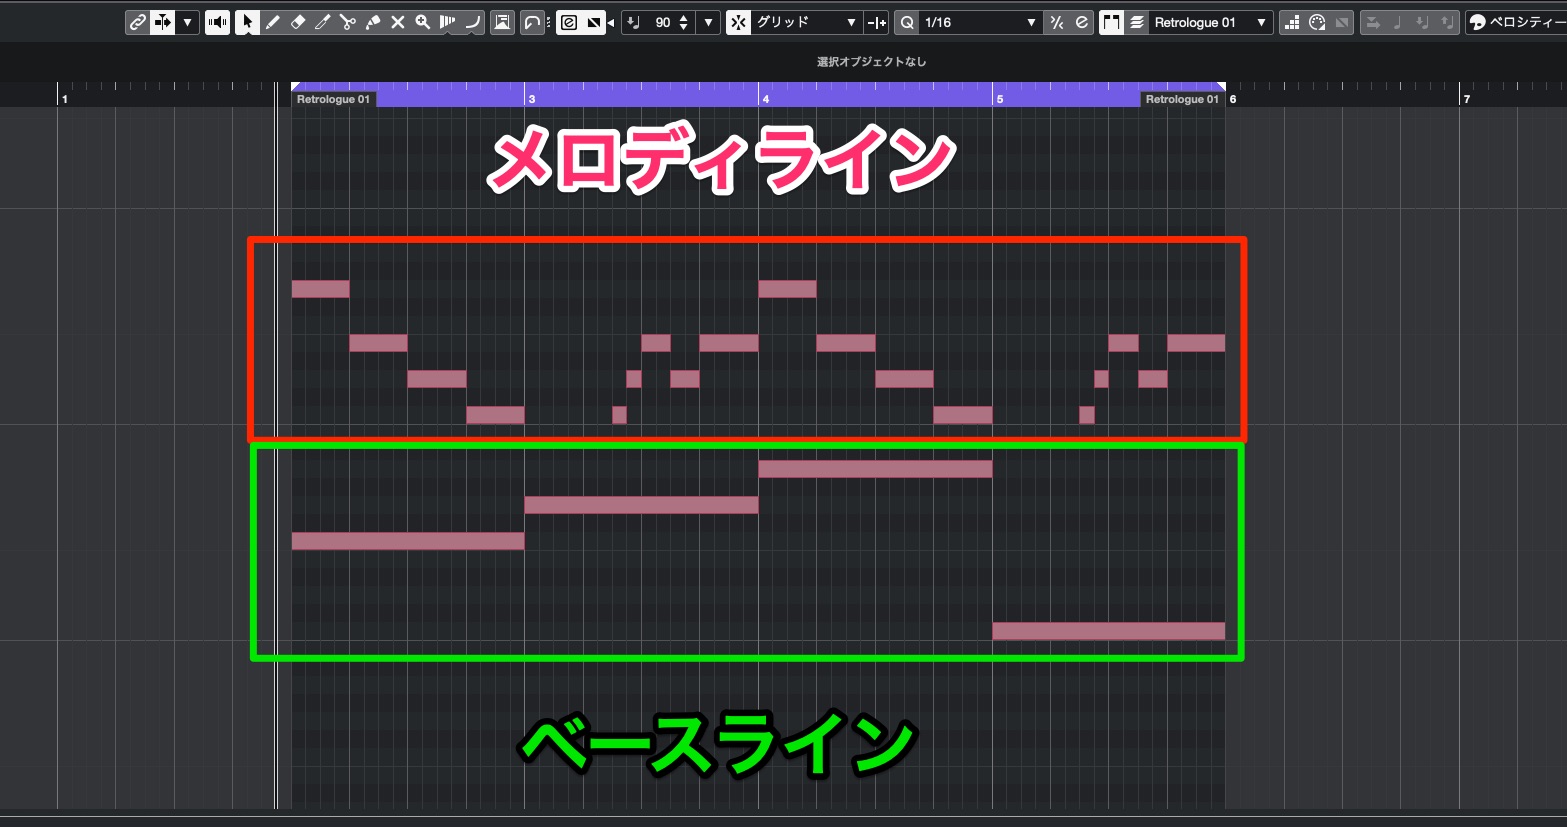Select the highest melody note at bar 4 start
The height and width of the screenshot is (827, 1567).
point(787,289)
